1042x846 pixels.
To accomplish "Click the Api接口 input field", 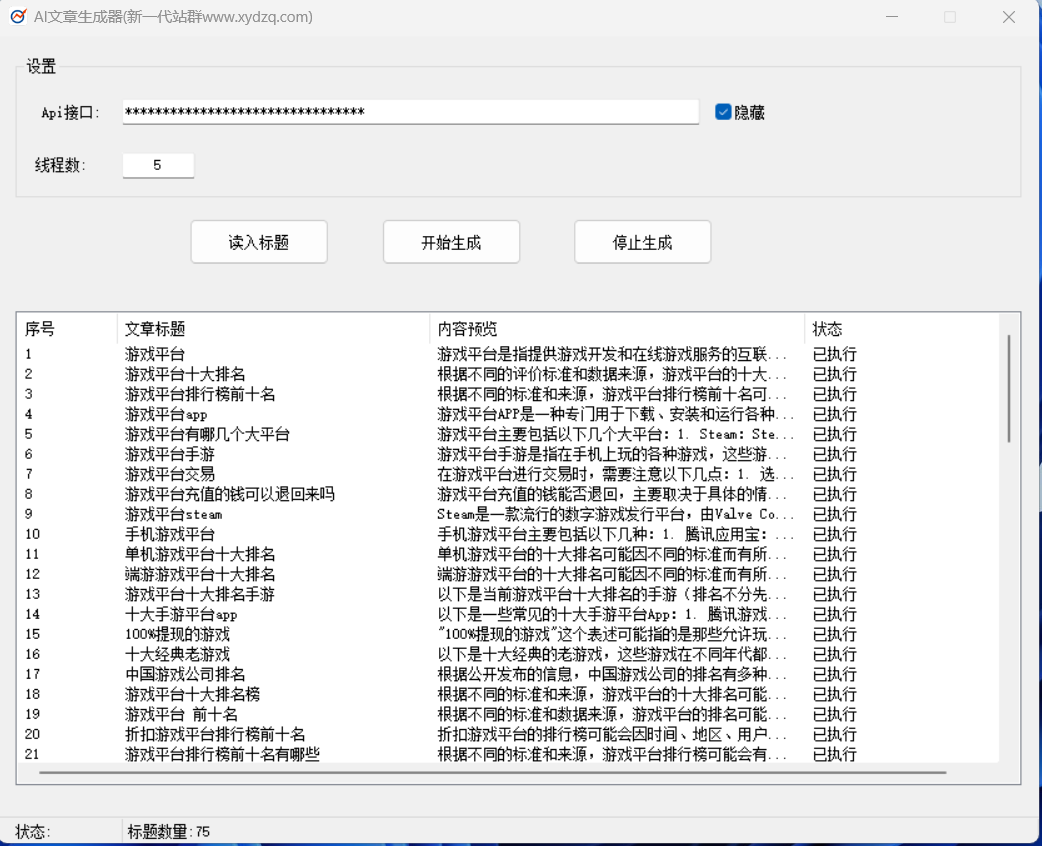I will [410, 112].
